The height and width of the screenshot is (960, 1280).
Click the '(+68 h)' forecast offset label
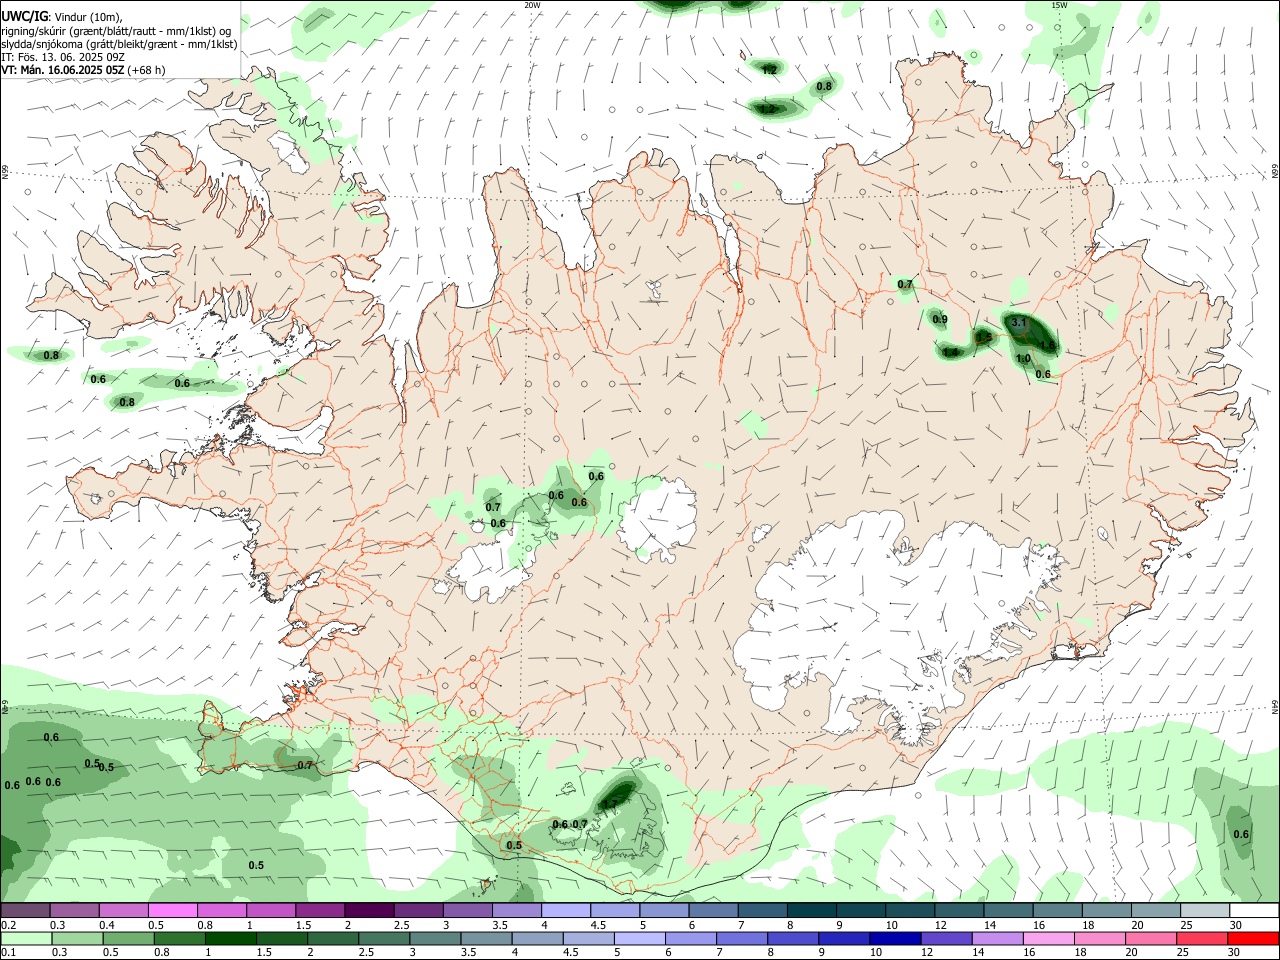click(x=146, y=70)
